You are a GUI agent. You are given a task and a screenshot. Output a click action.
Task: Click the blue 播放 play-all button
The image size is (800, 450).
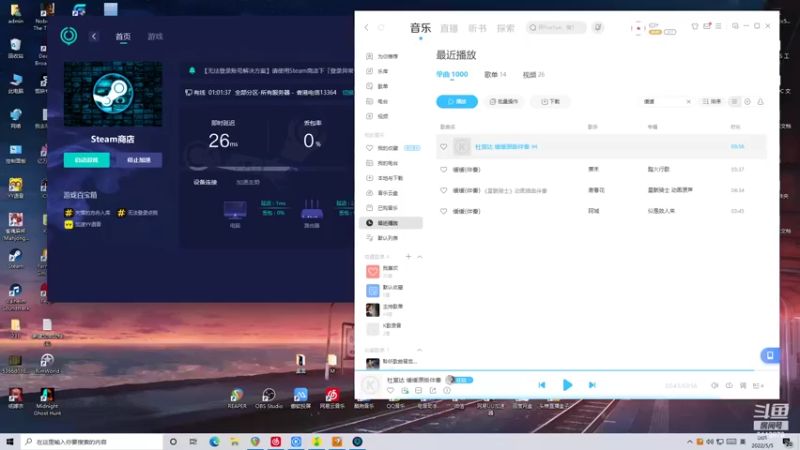pyautogui.click(x=457, y=102)
